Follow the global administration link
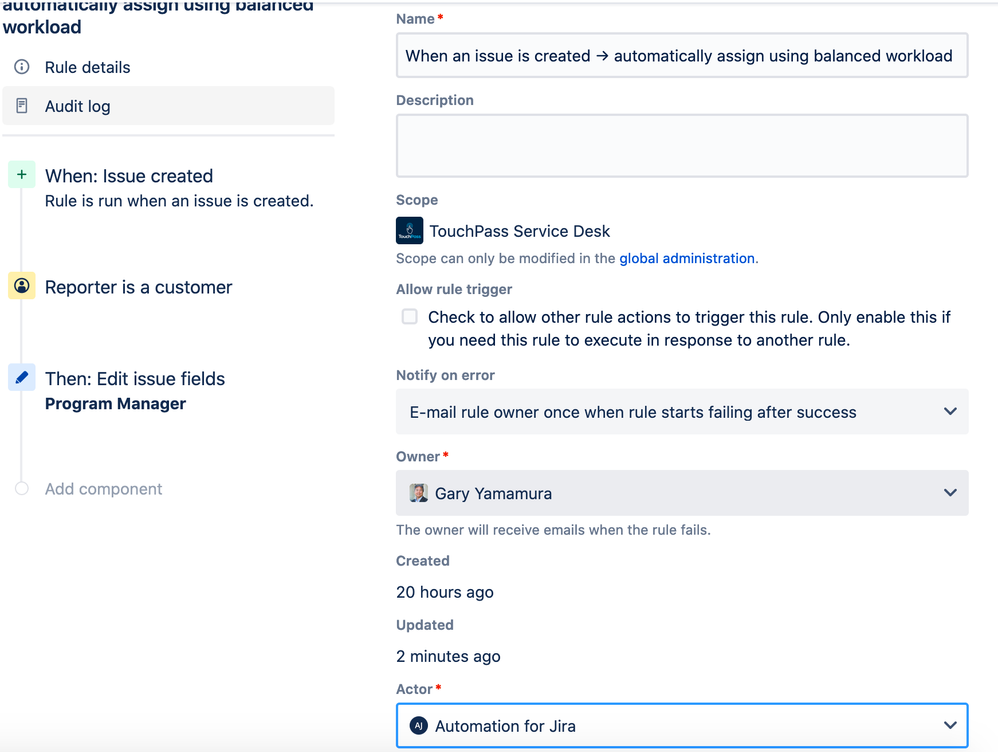Viewport: 998px width, 752px height. (687, 258)
